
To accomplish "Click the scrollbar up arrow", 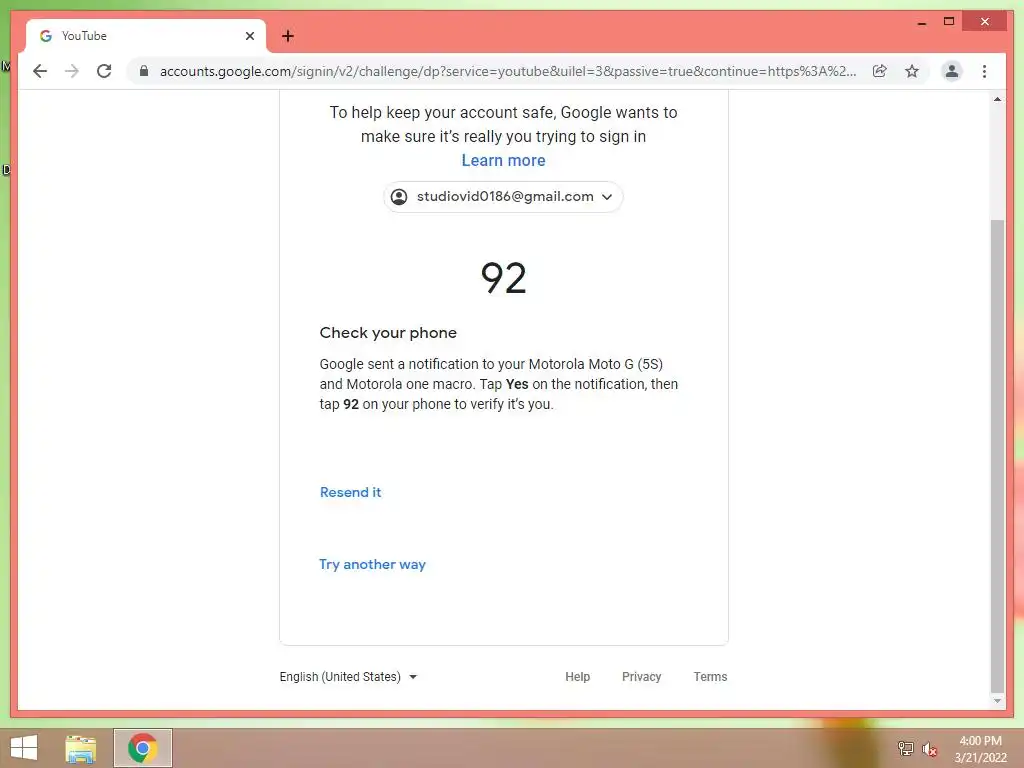I will click(997, 99).
